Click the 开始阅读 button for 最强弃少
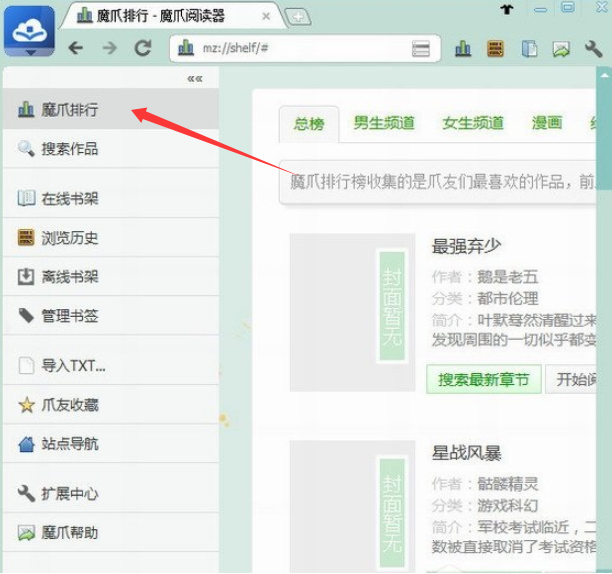 (571, 379)
